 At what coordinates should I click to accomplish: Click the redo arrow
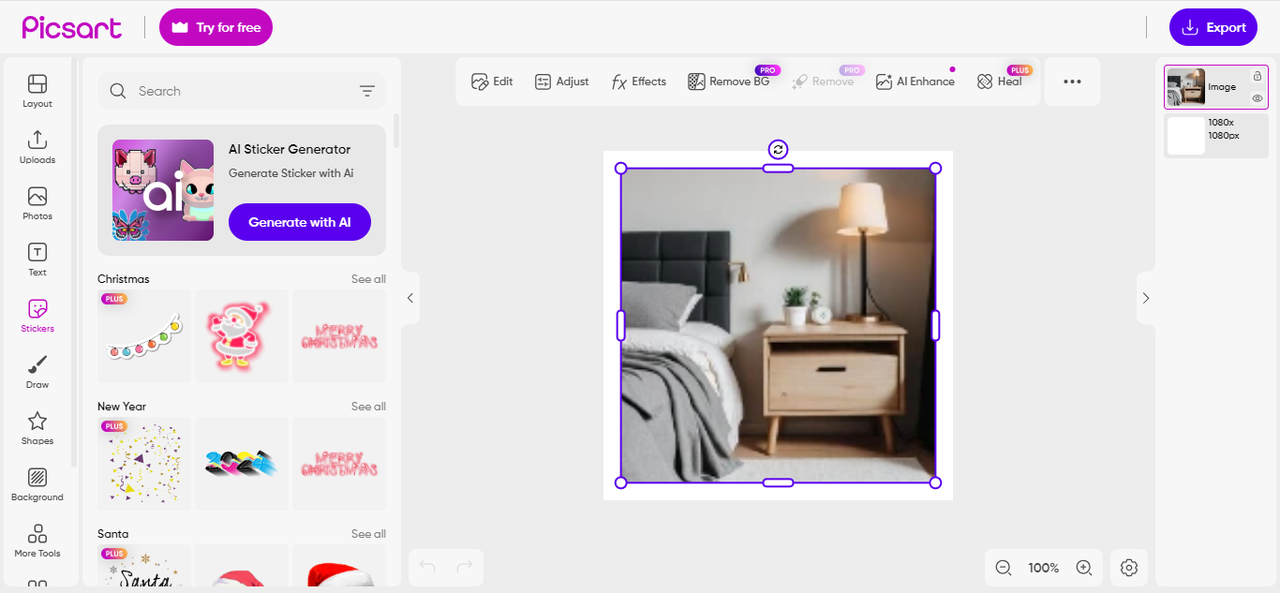click(464, 567)
